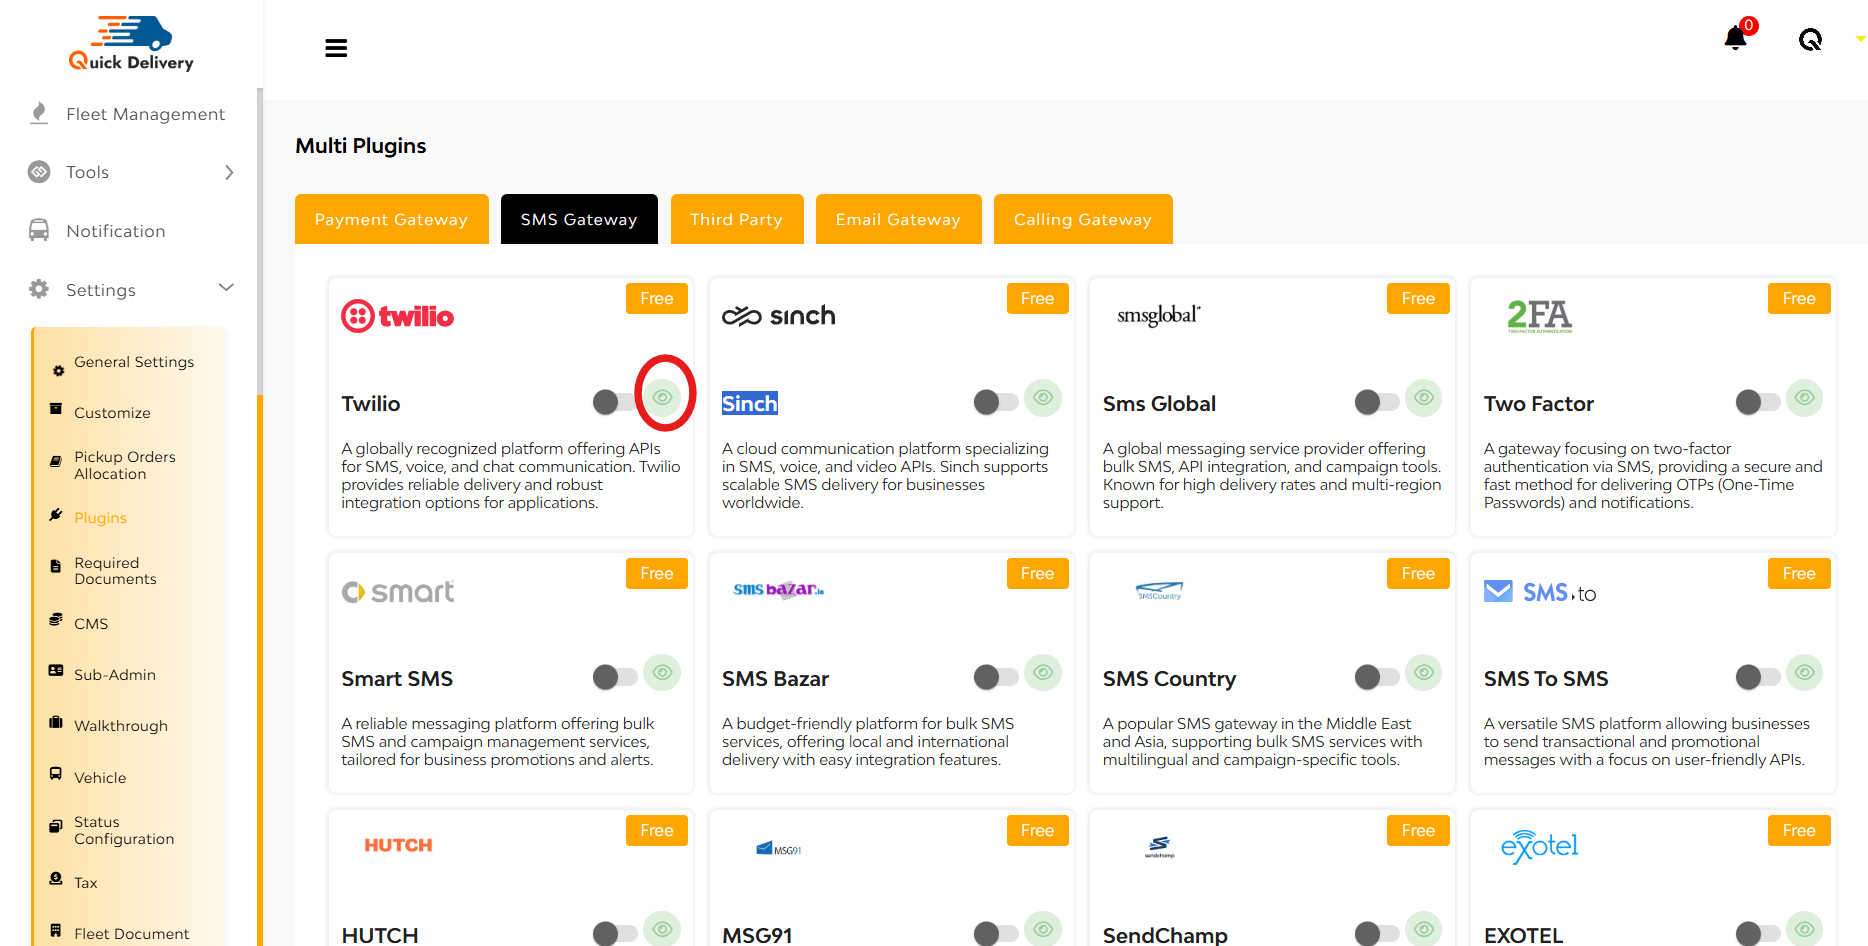Open the notifications bell icon
Viewport: 1868px width, 946px height.
pos(1736,38)
